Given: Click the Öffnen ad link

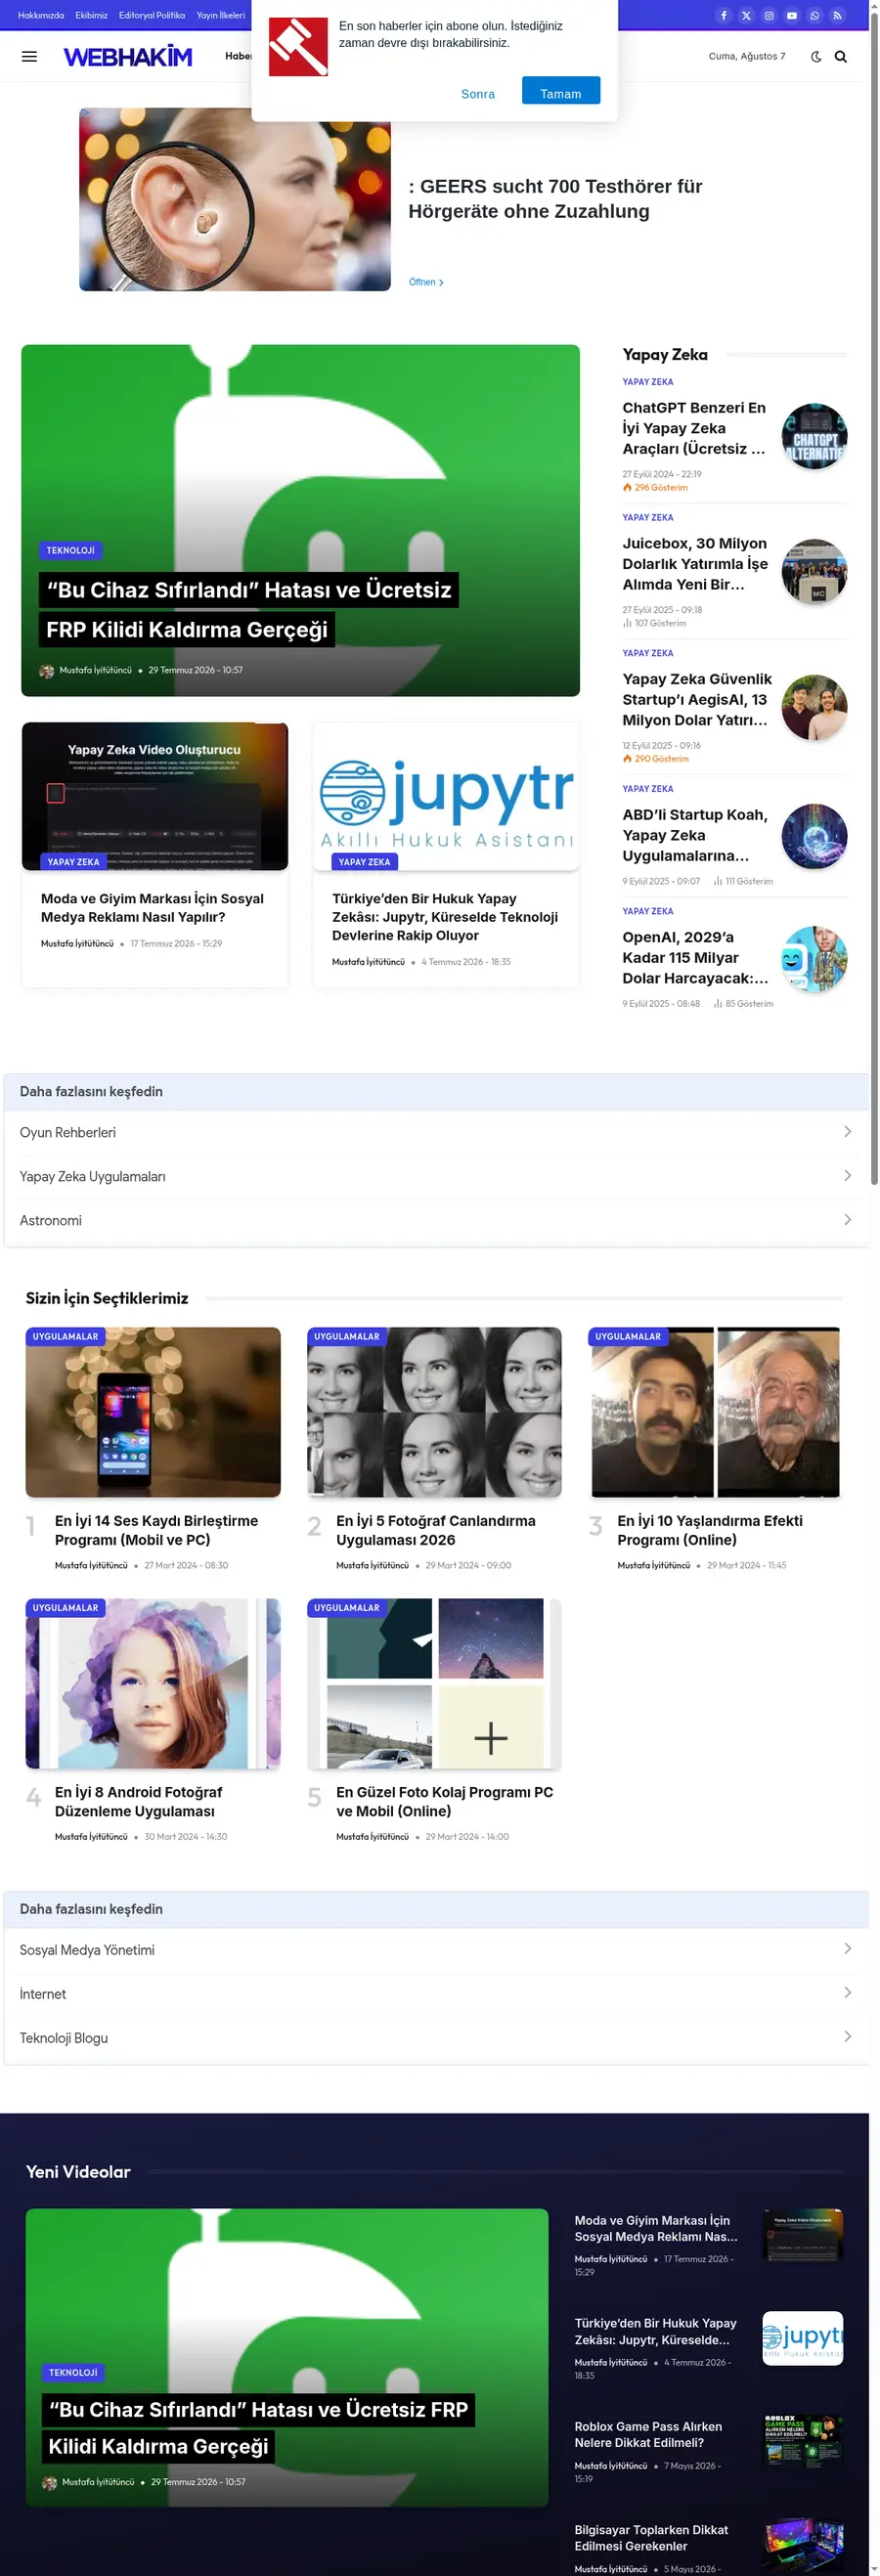Looking at the screenshot, I should (x=426, y=282).
